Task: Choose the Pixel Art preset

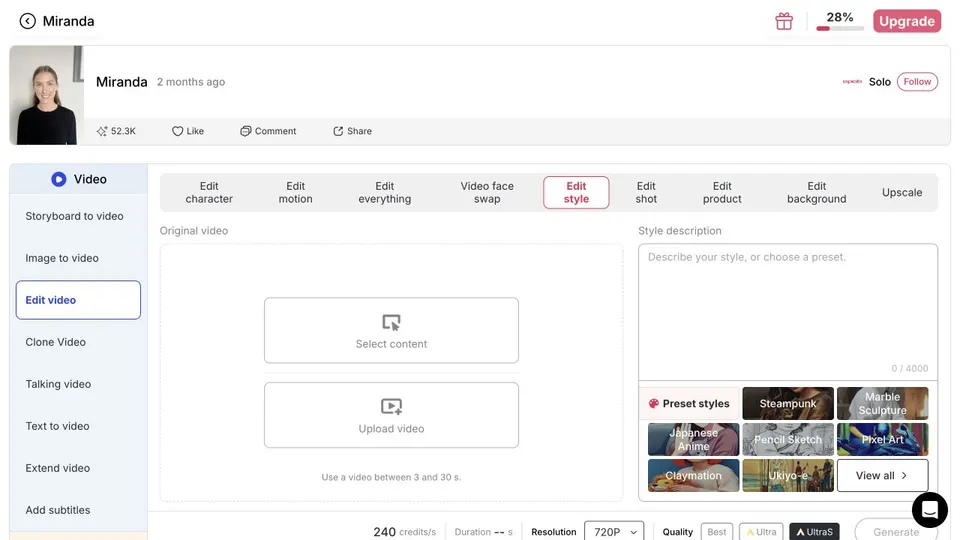Action: (882, 440)
